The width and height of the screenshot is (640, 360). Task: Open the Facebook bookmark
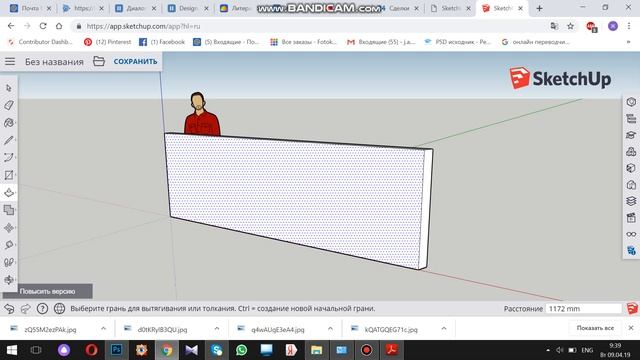point(162,42)
